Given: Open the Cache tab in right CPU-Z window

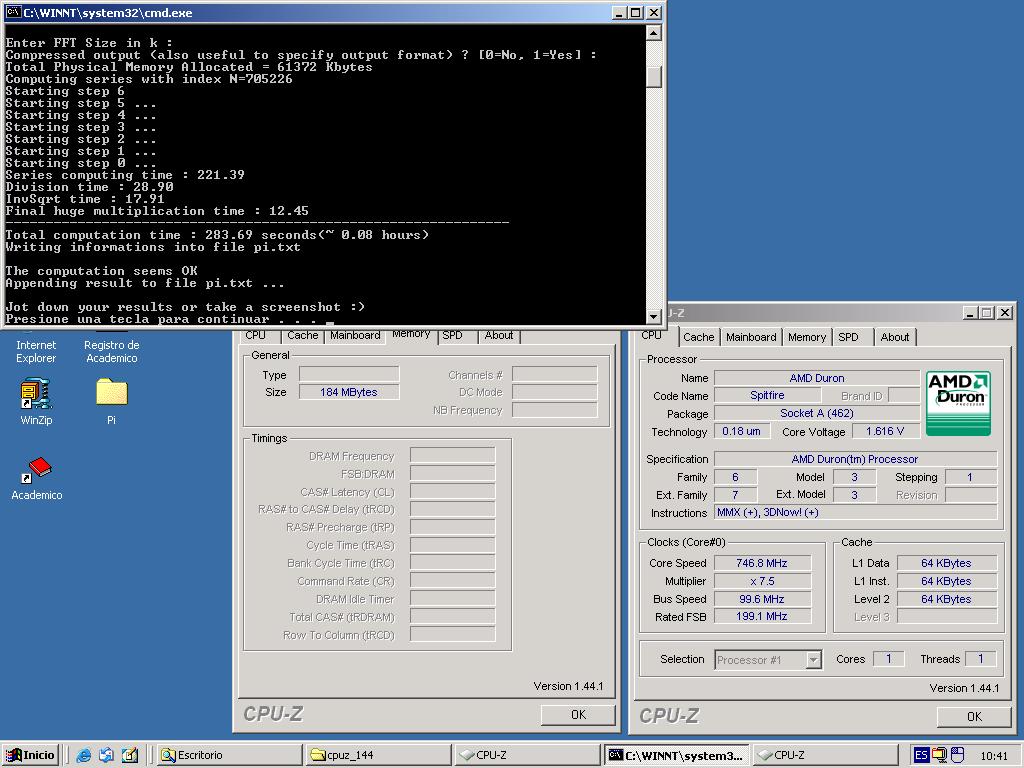Looking at the screenshot, I should [699, 337].
